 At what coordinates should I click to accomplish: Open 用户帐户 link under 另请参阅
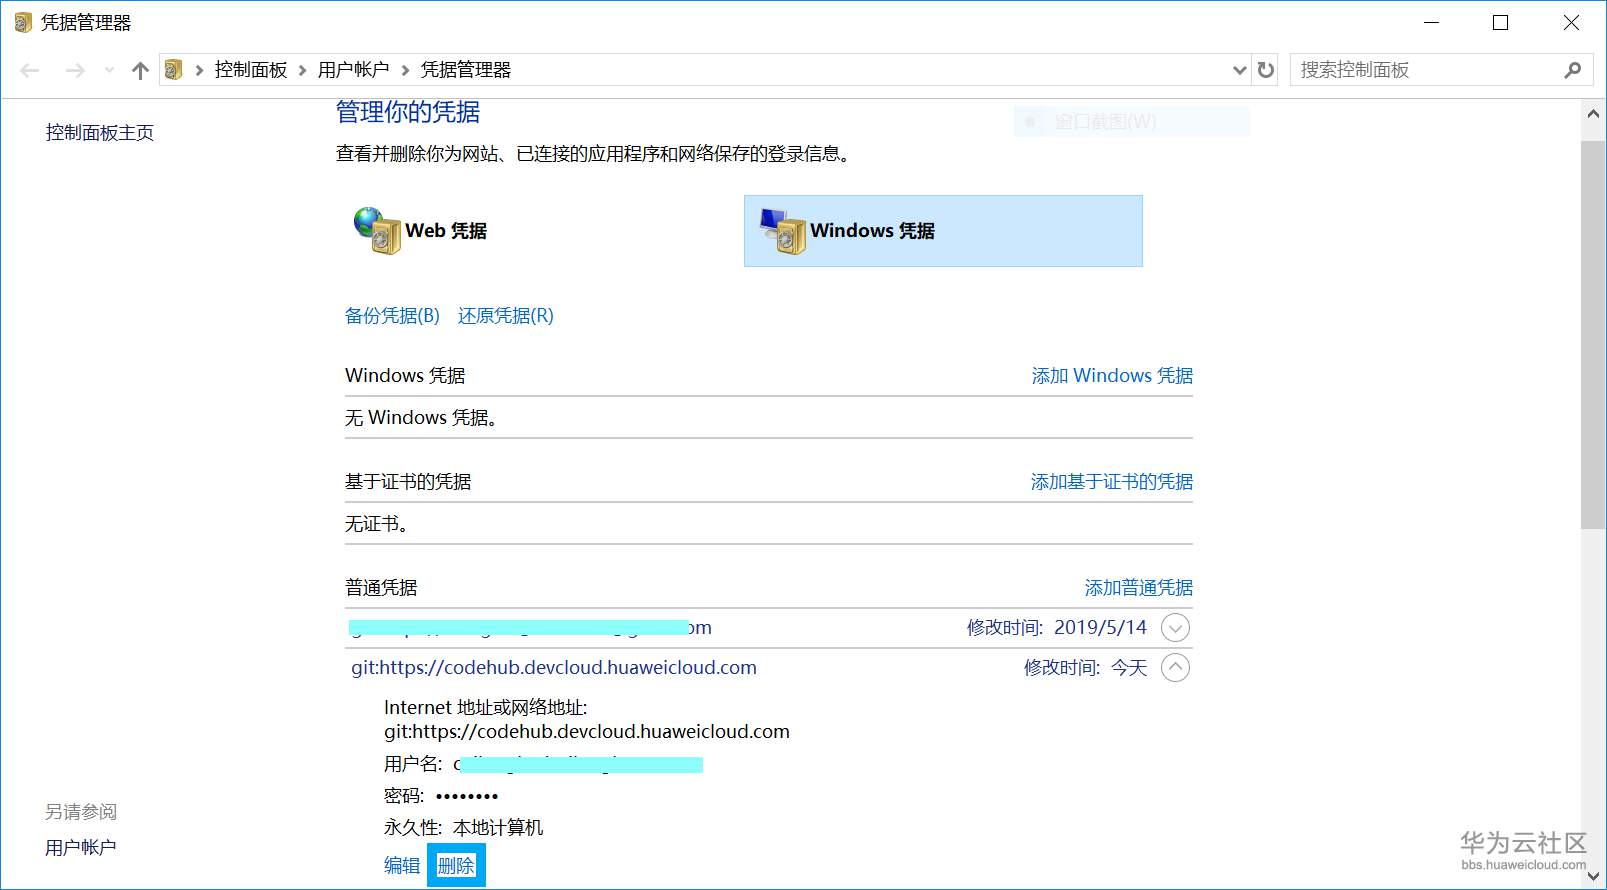coord(81,848)
